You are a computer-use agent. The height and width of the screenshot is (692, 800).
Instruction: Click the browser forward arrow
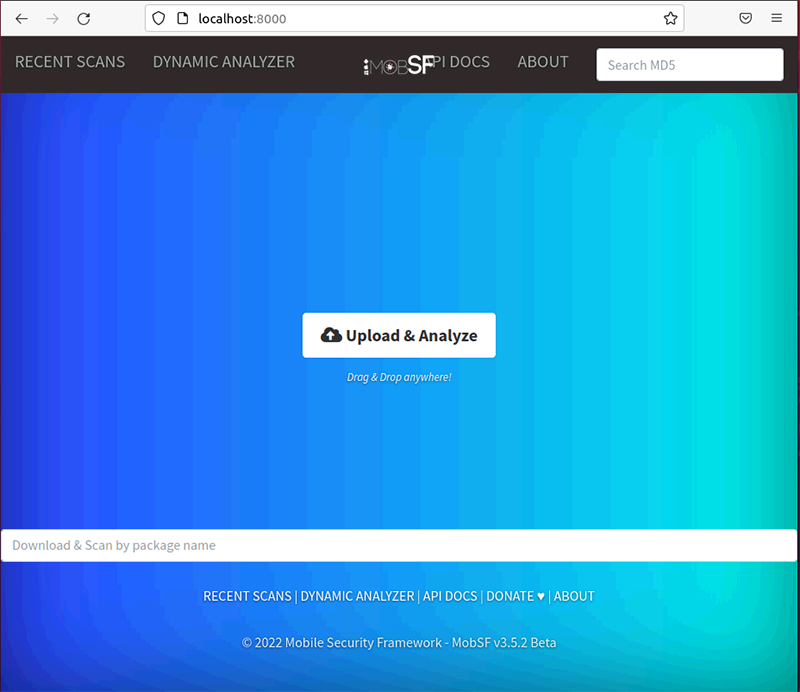[x=53, y=19]
